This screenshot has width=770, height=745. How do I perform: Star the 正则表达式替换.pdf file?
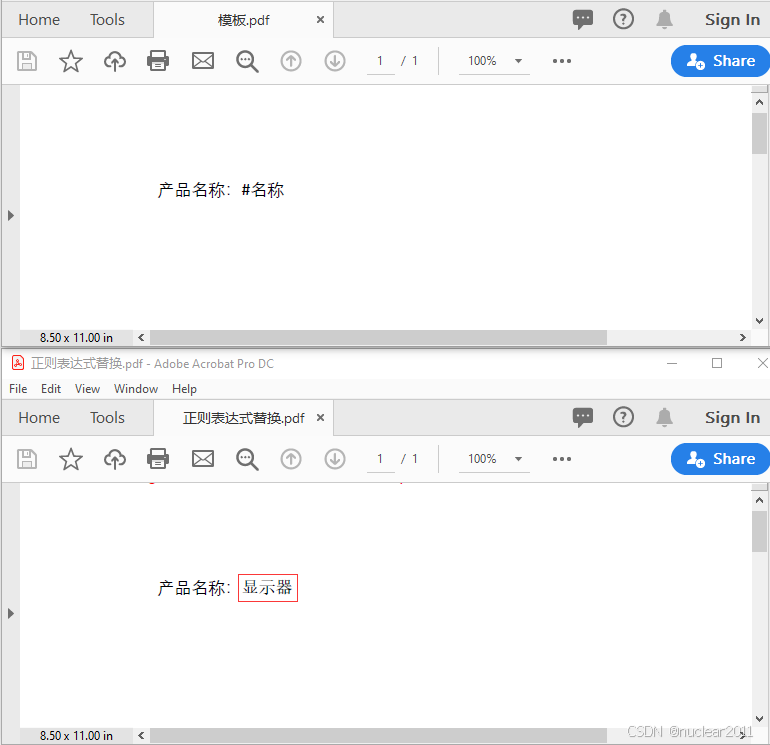pyautogui.click(x=71, y=459)
